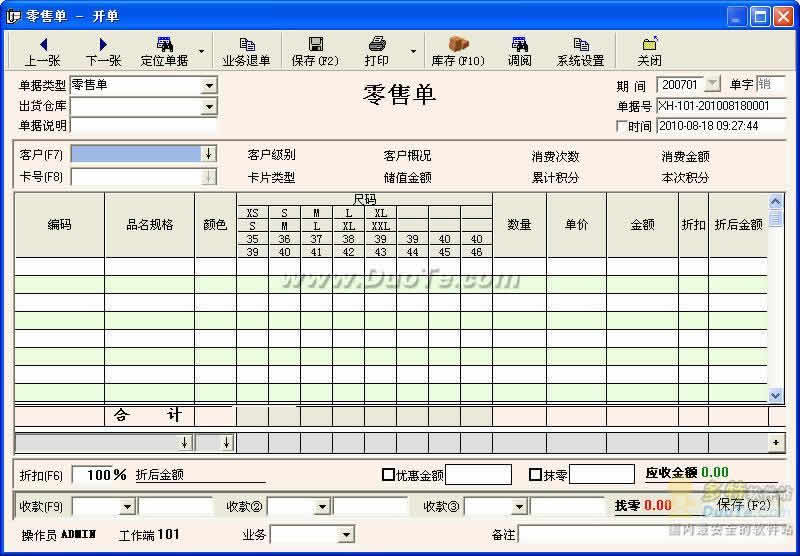Open the arrow menu beside print button
The image size is (800, 556).
(413, 51)
